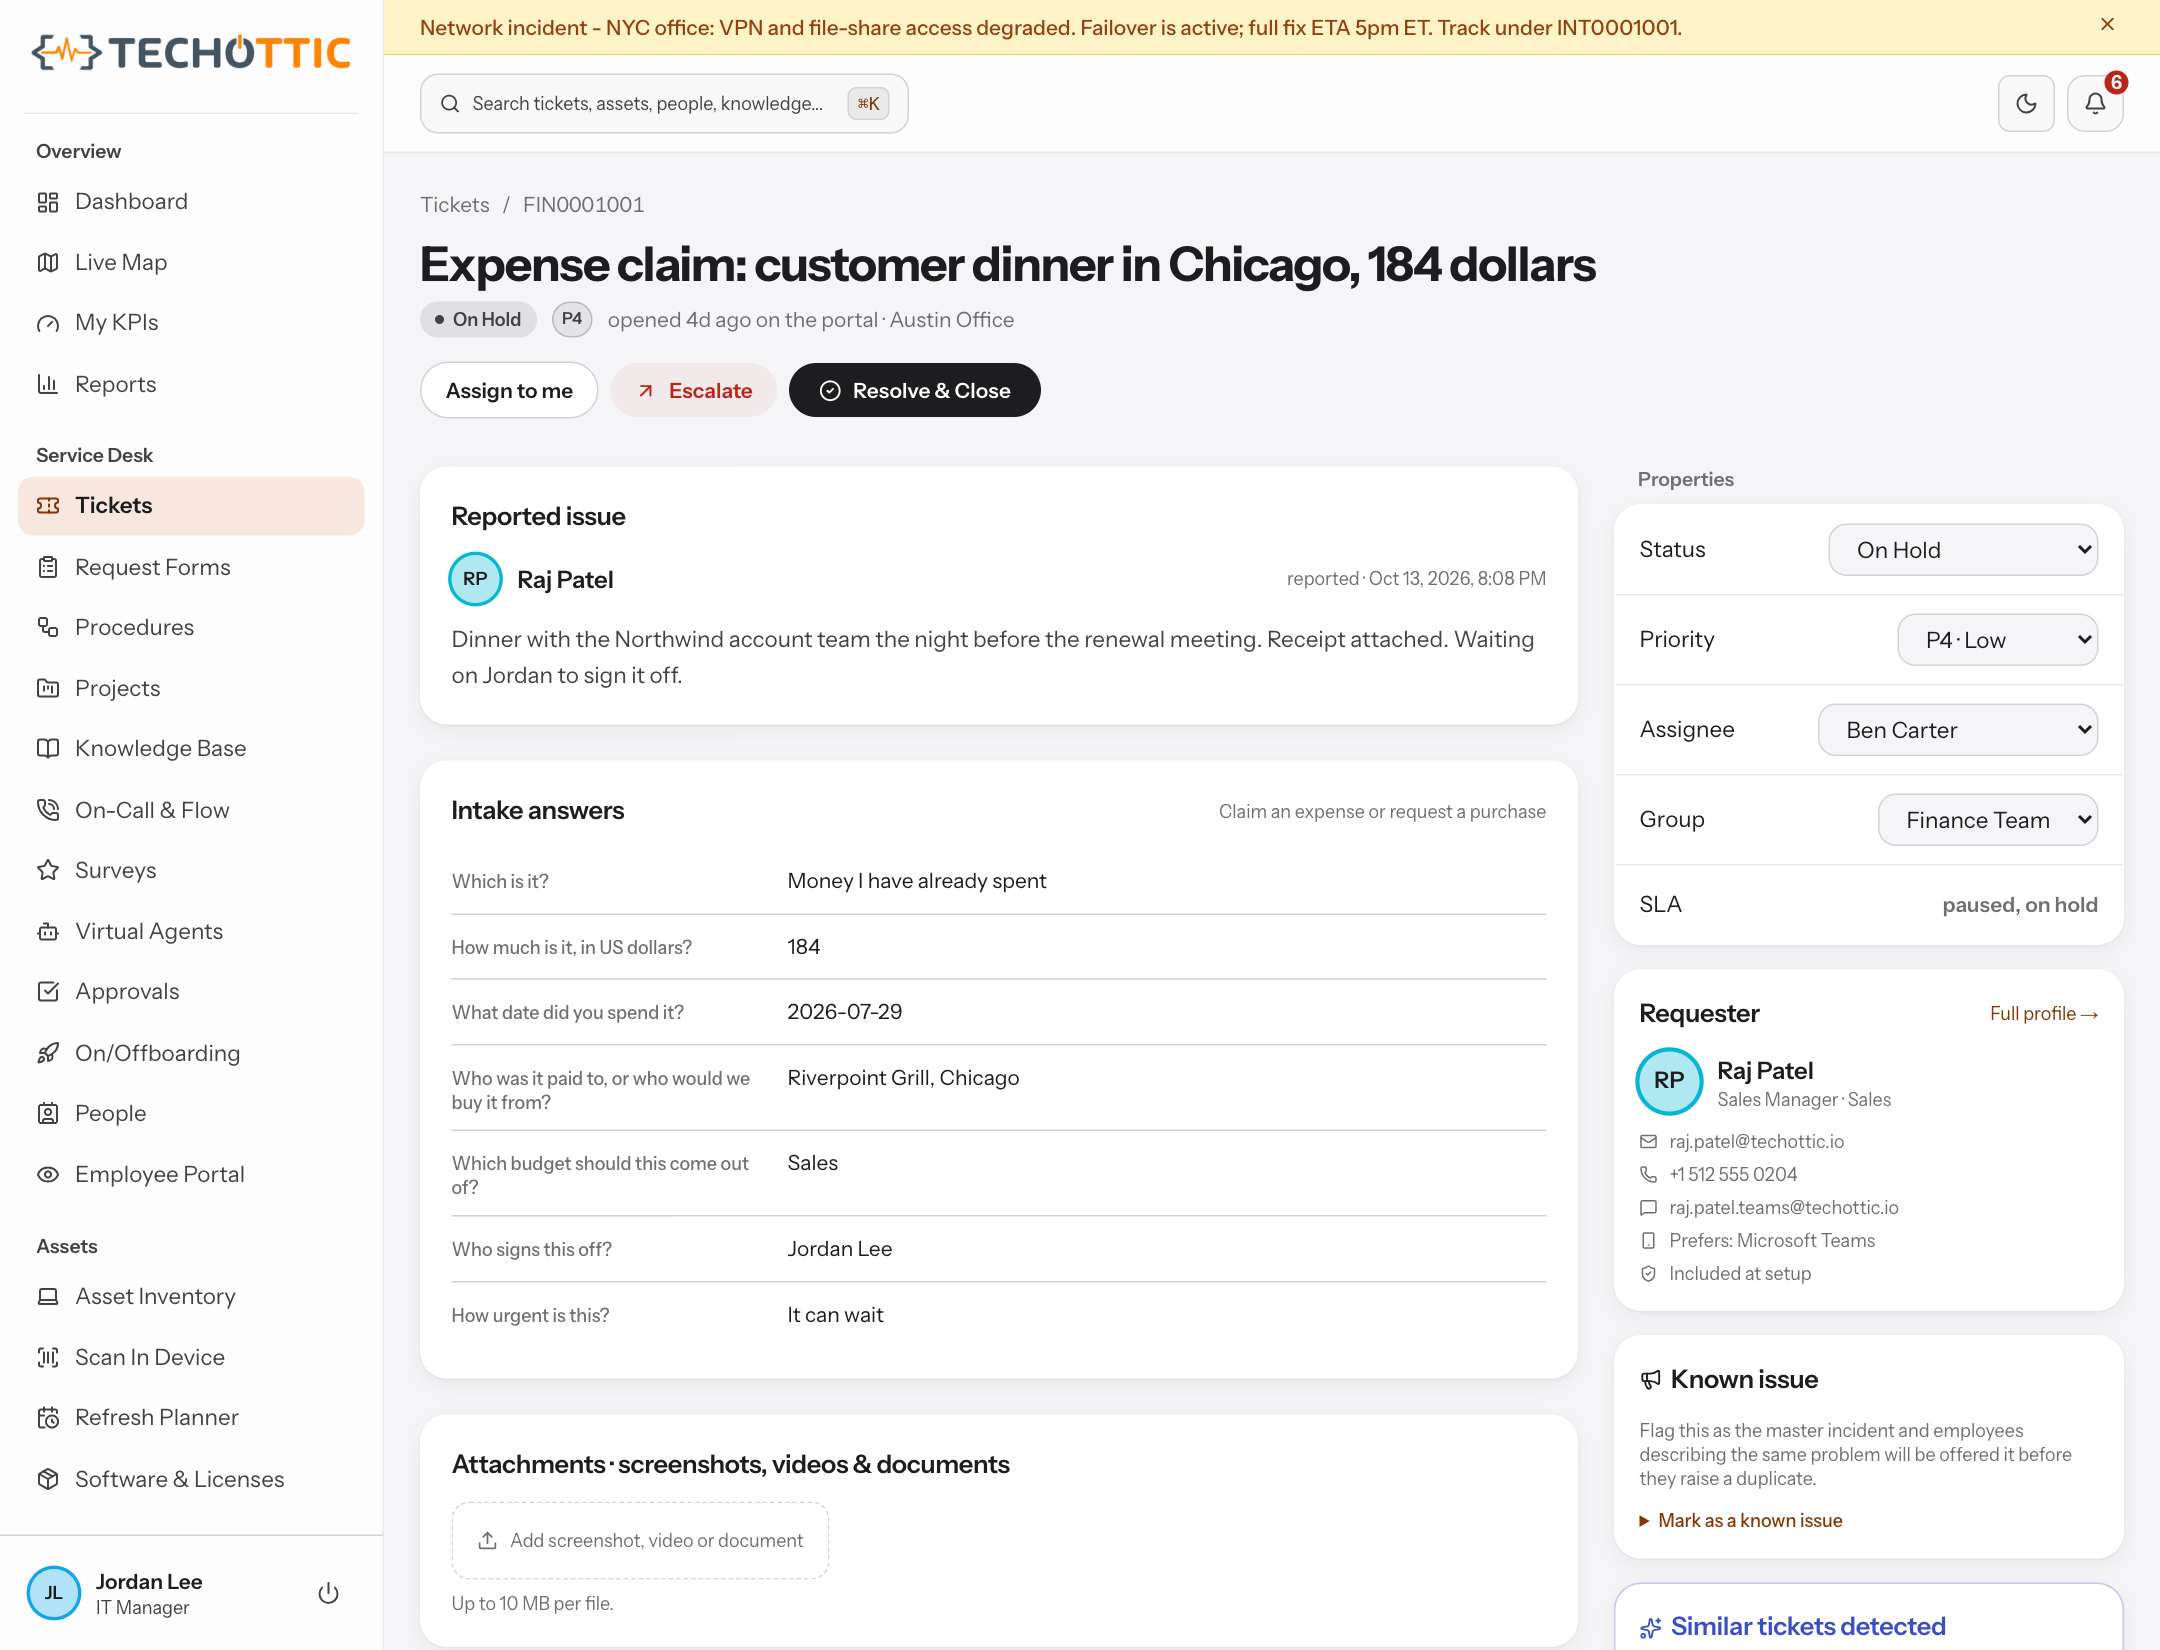
Task: Escalate this ticket
Action: [x=694, y=390]
